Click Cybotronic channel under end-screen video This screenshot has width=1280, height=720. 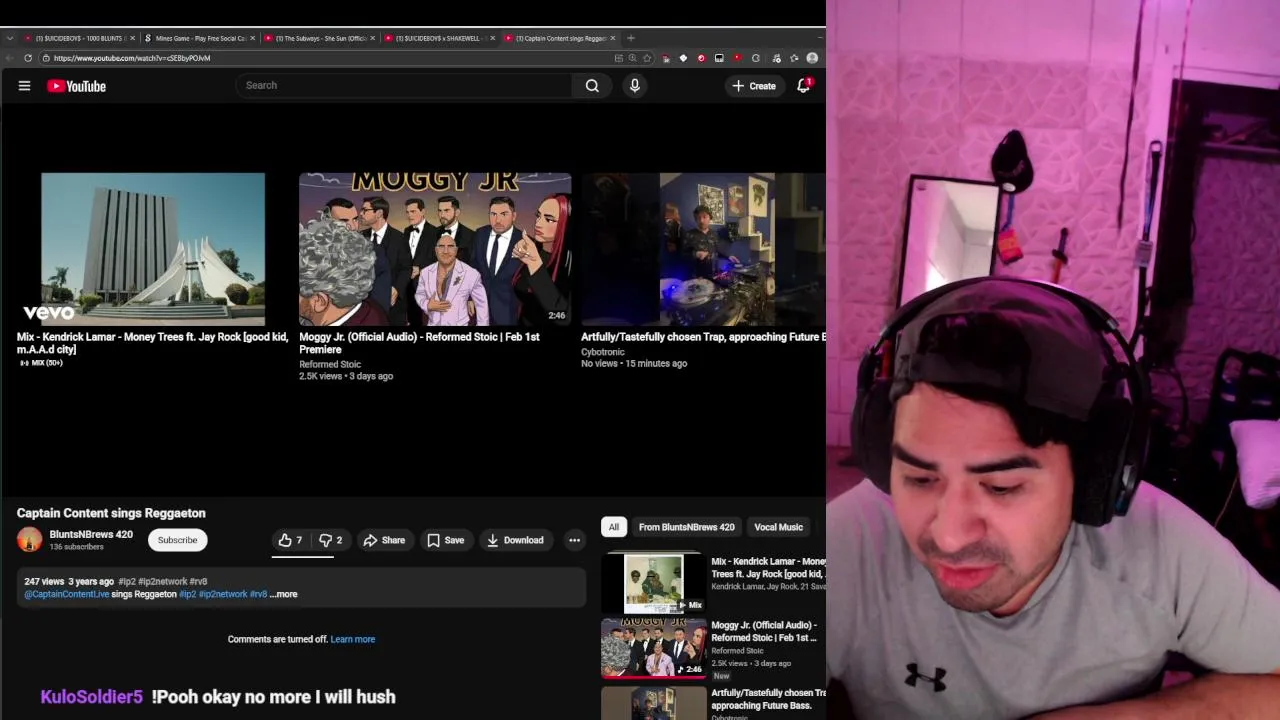tap(602, 352)
